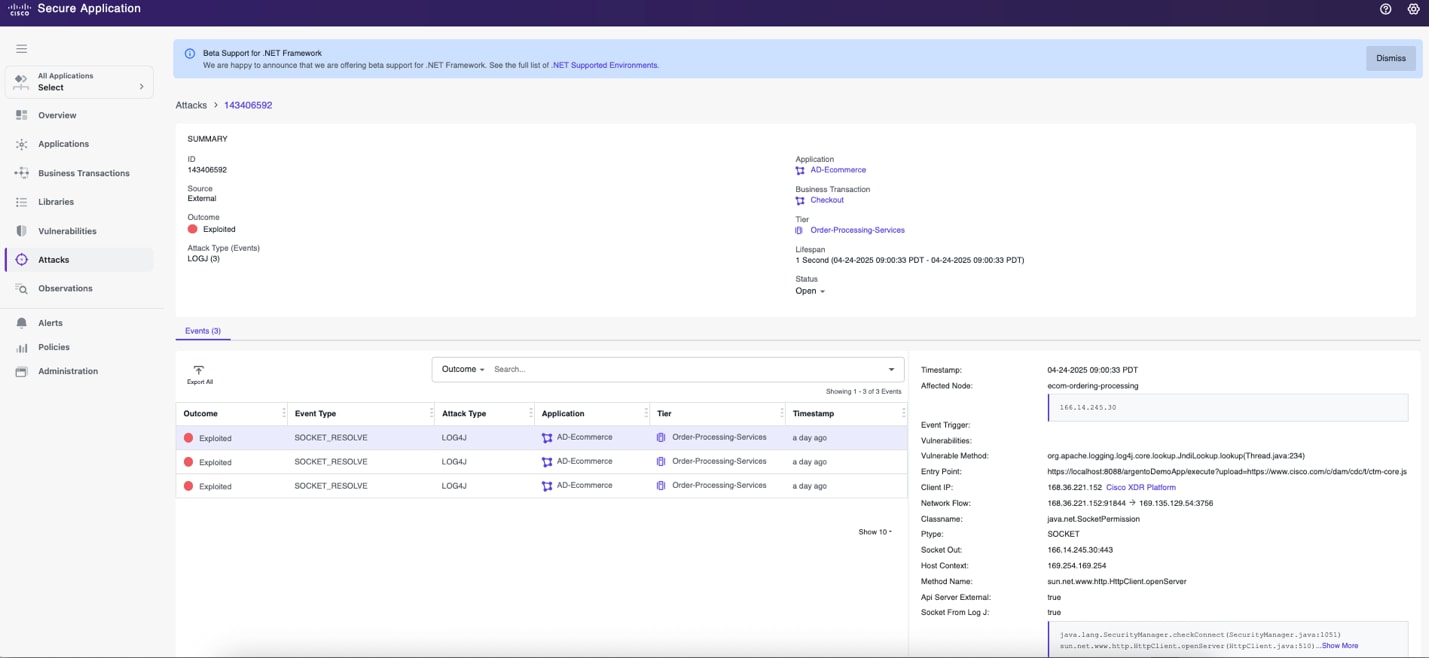
Task: Click Show More on the stack trace
Action: [x=1340, y=646]
